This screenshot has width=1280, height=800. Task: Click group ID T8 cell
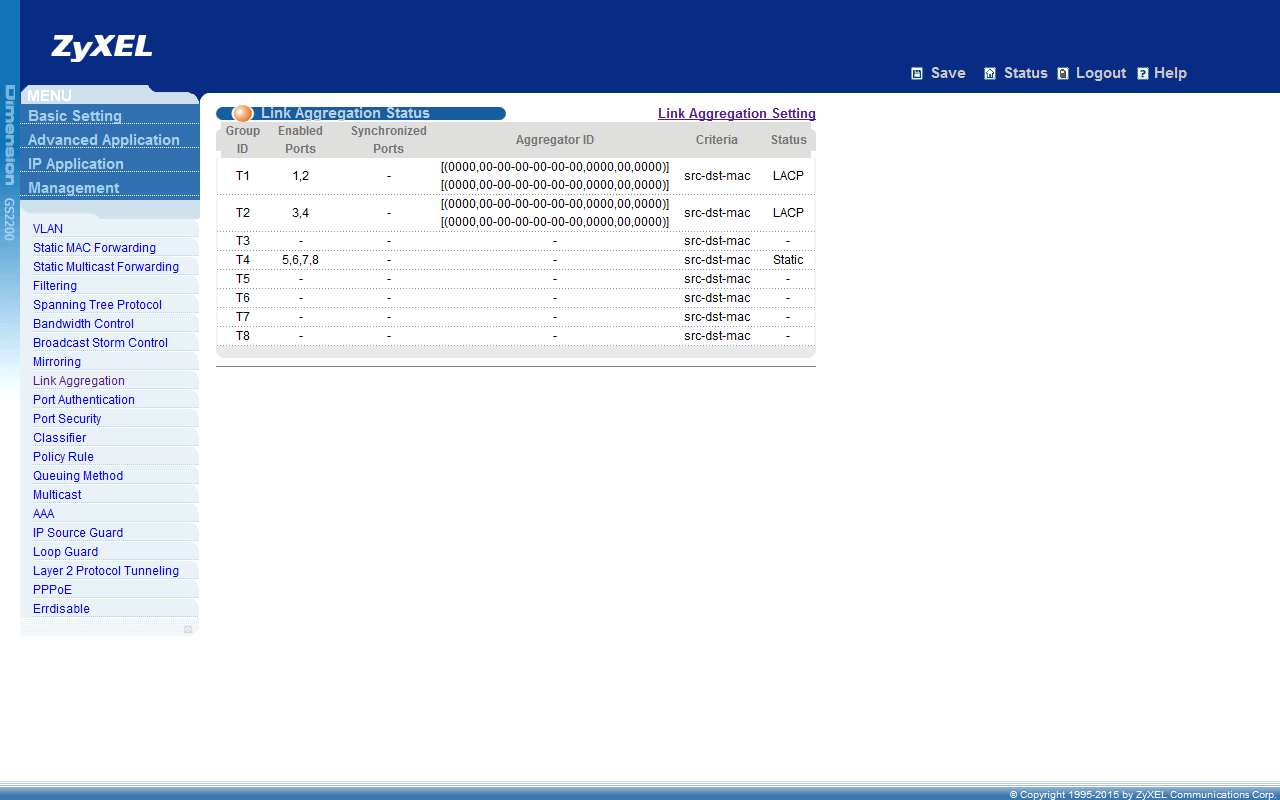(x=243, y=336)
